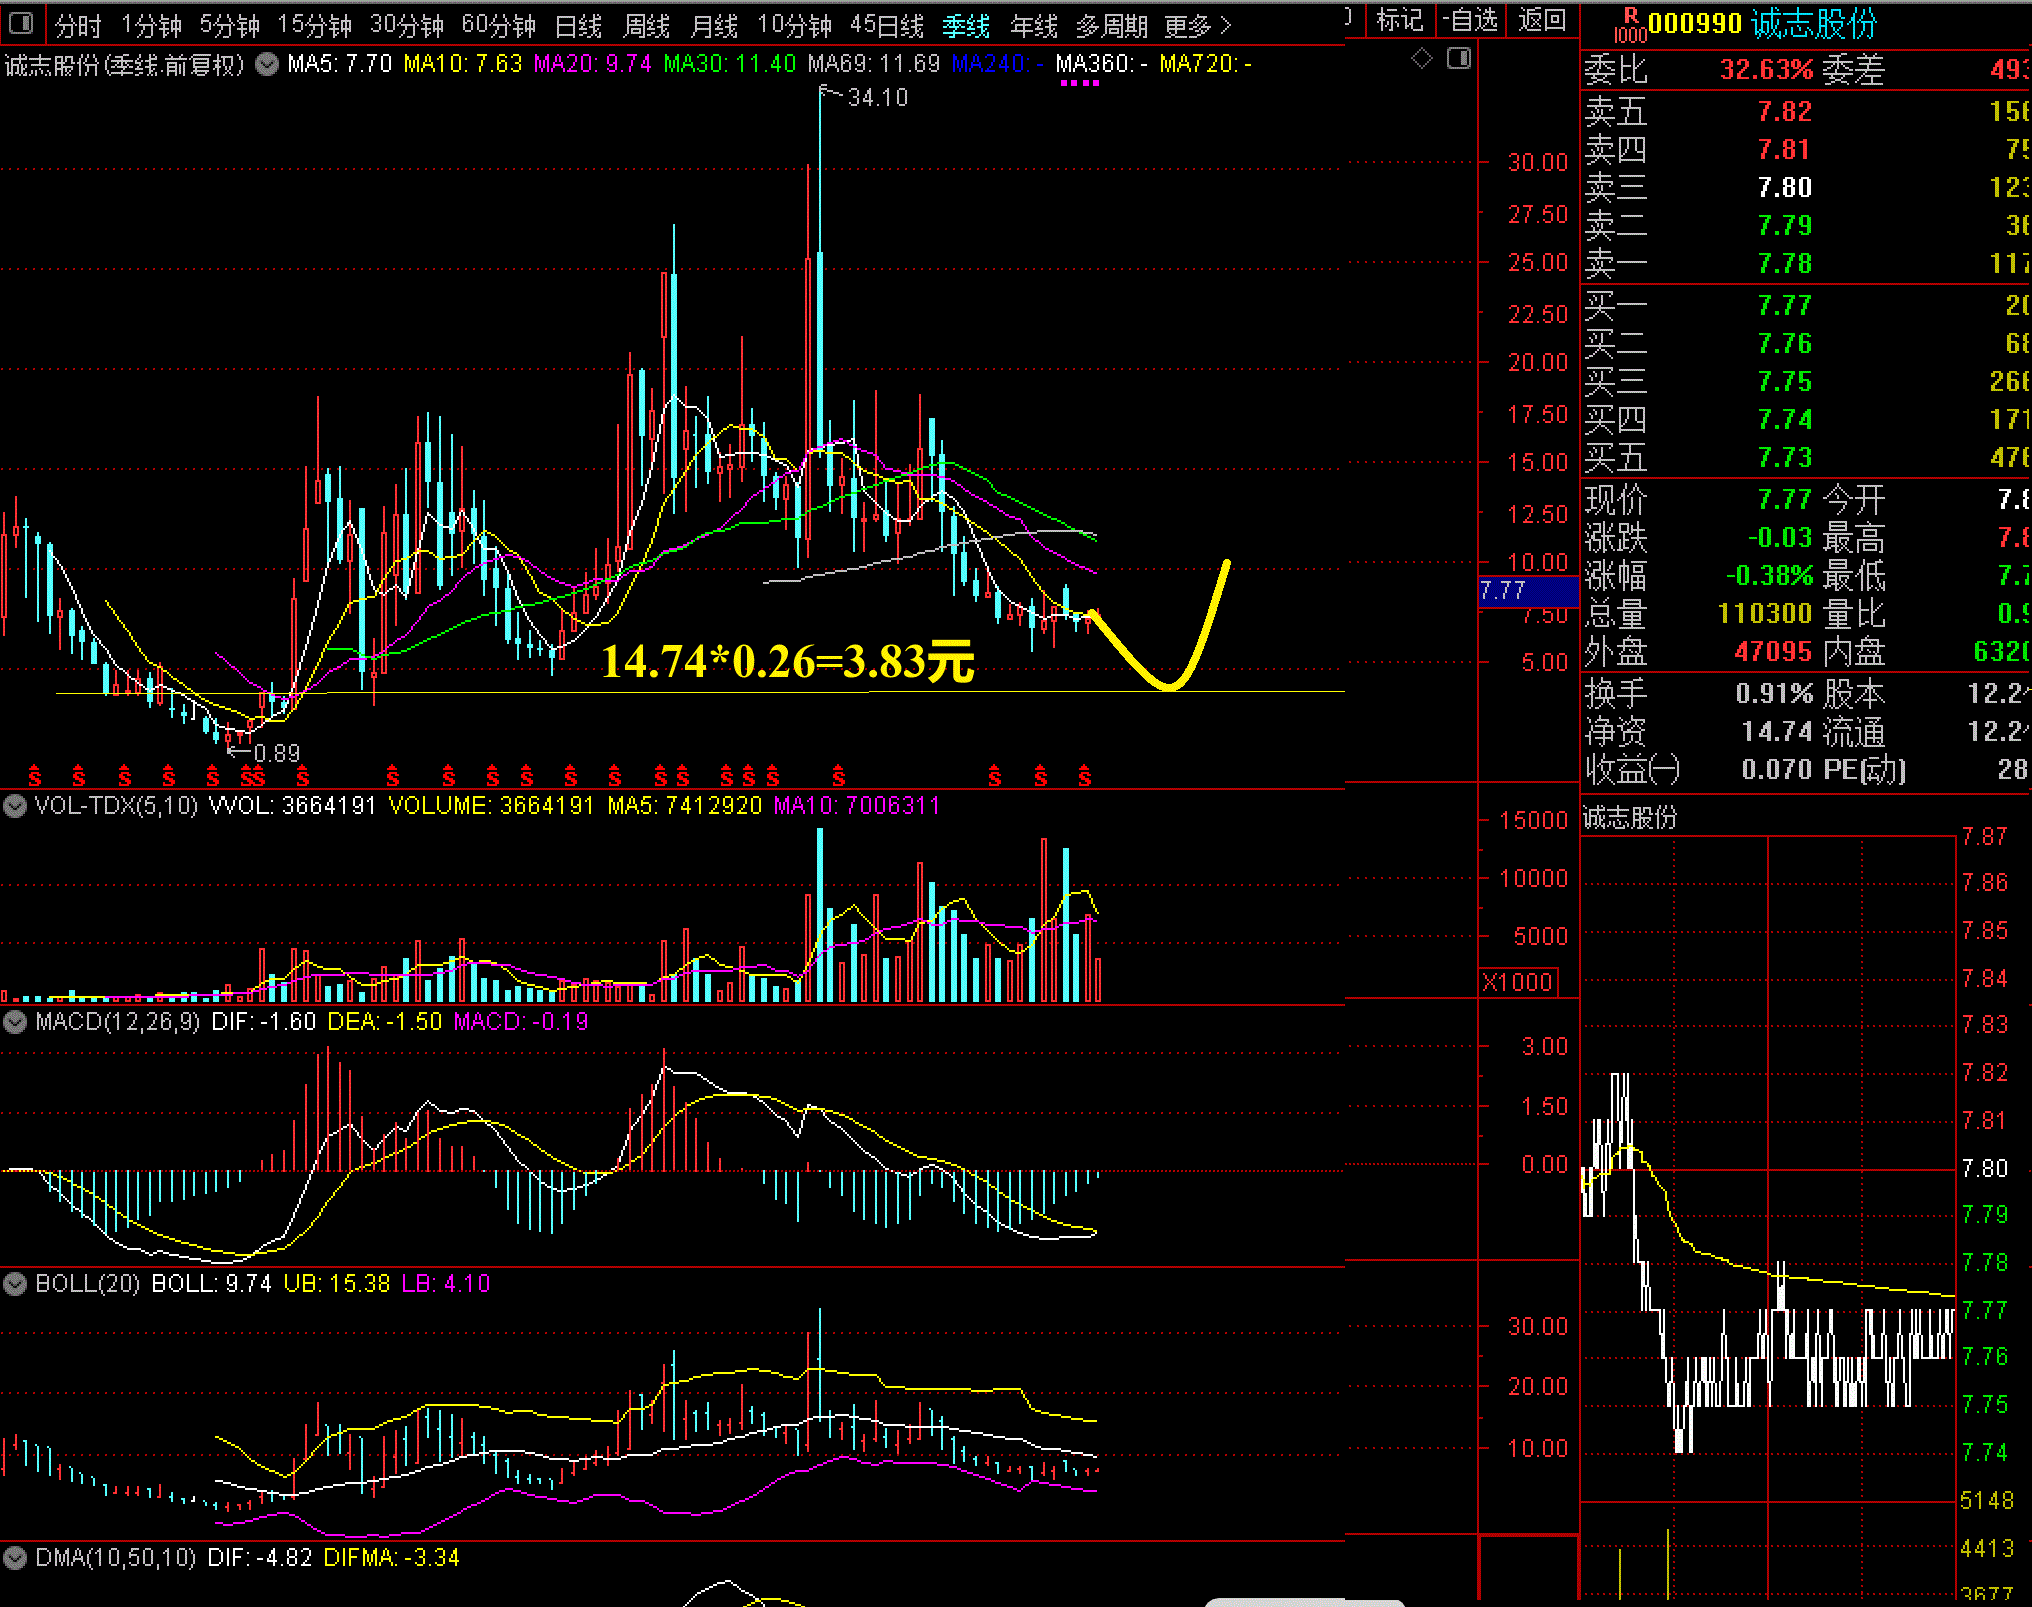2032x1607 pixels.
Task: Click the DMA(10,50,10) indicator title
Action: pyautogui.click(x=115, y=1558)
